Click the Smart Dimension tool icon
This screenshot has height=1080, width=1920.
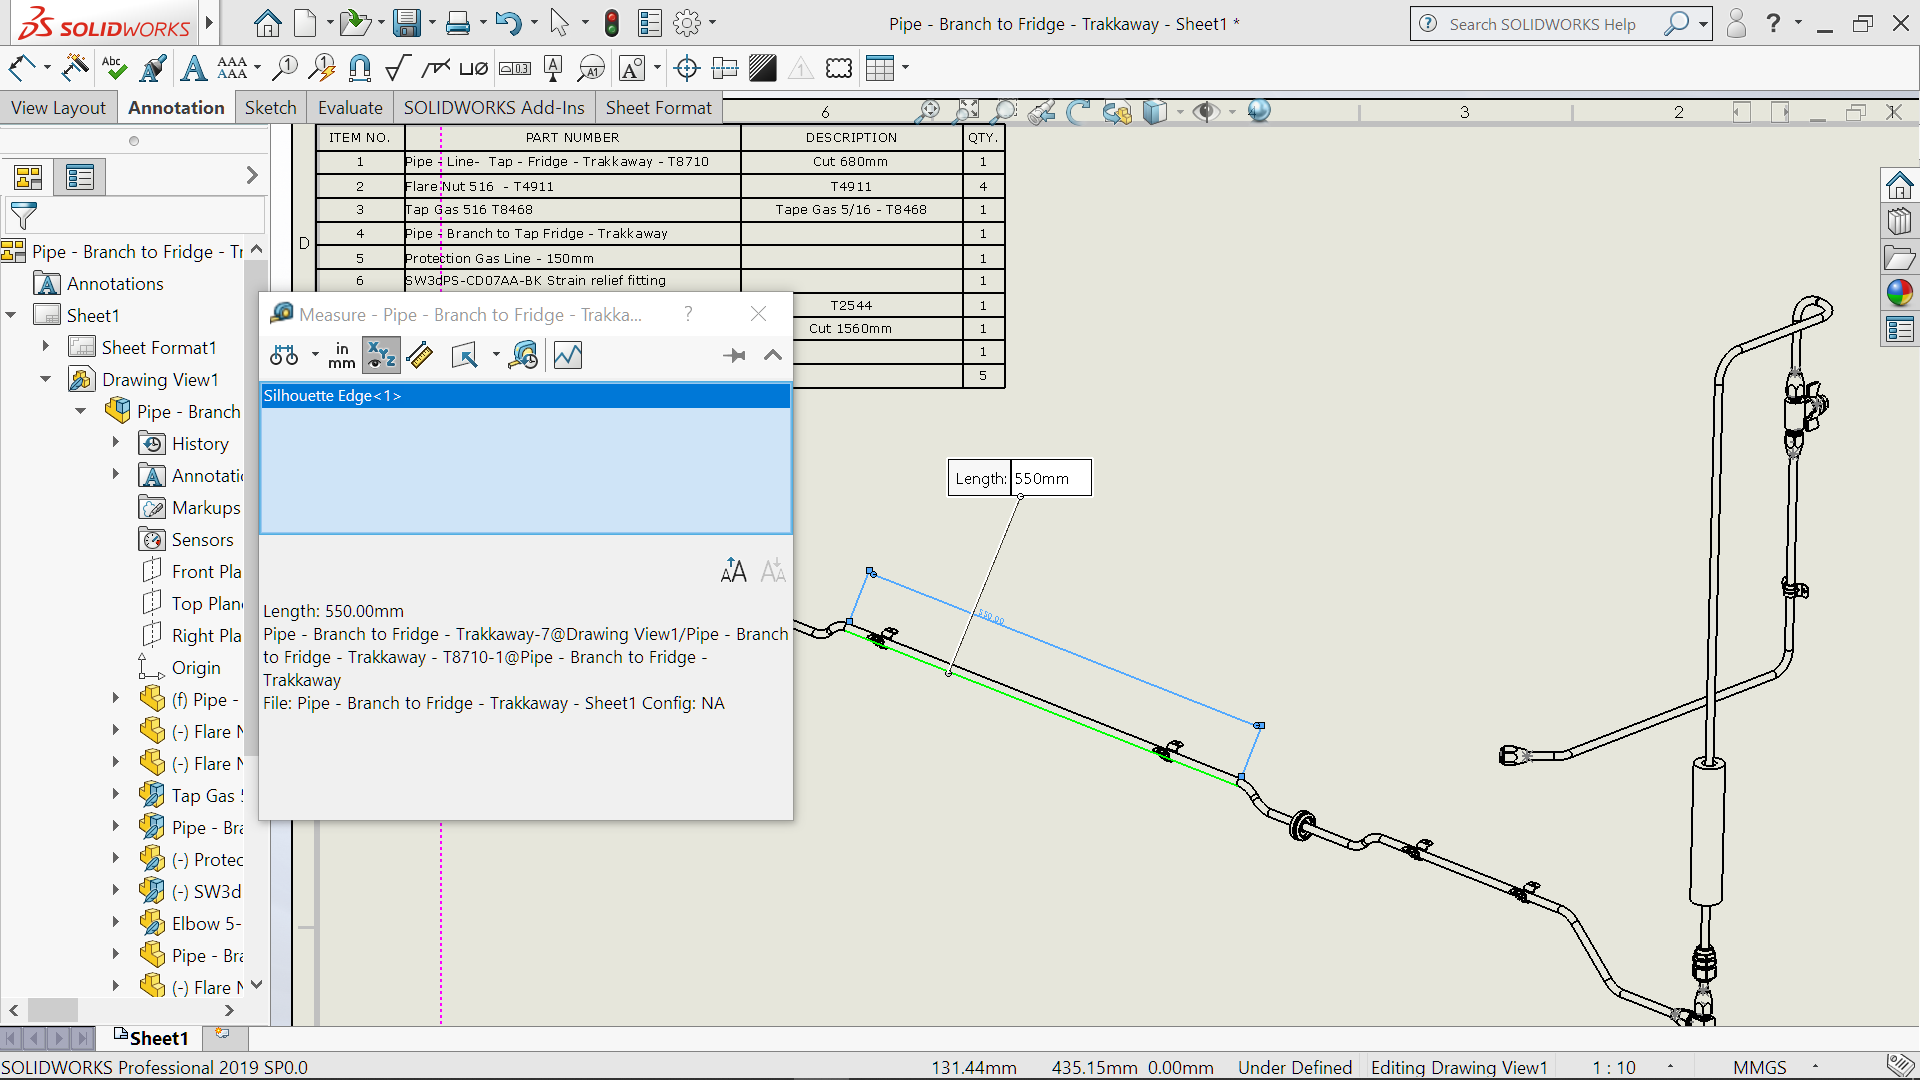(x=22, y=68)
